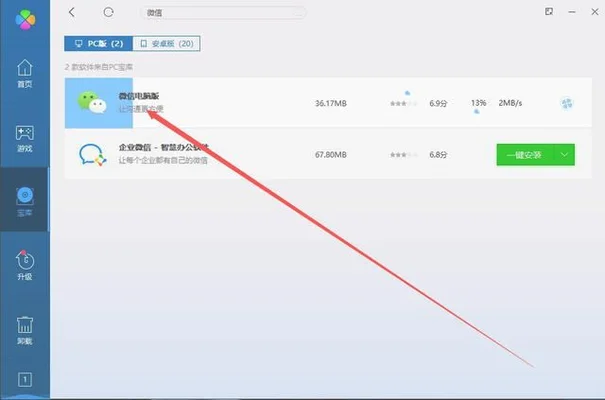Click the colorful clover app logo
Screen dimensions: 605x400
(25, 19)
